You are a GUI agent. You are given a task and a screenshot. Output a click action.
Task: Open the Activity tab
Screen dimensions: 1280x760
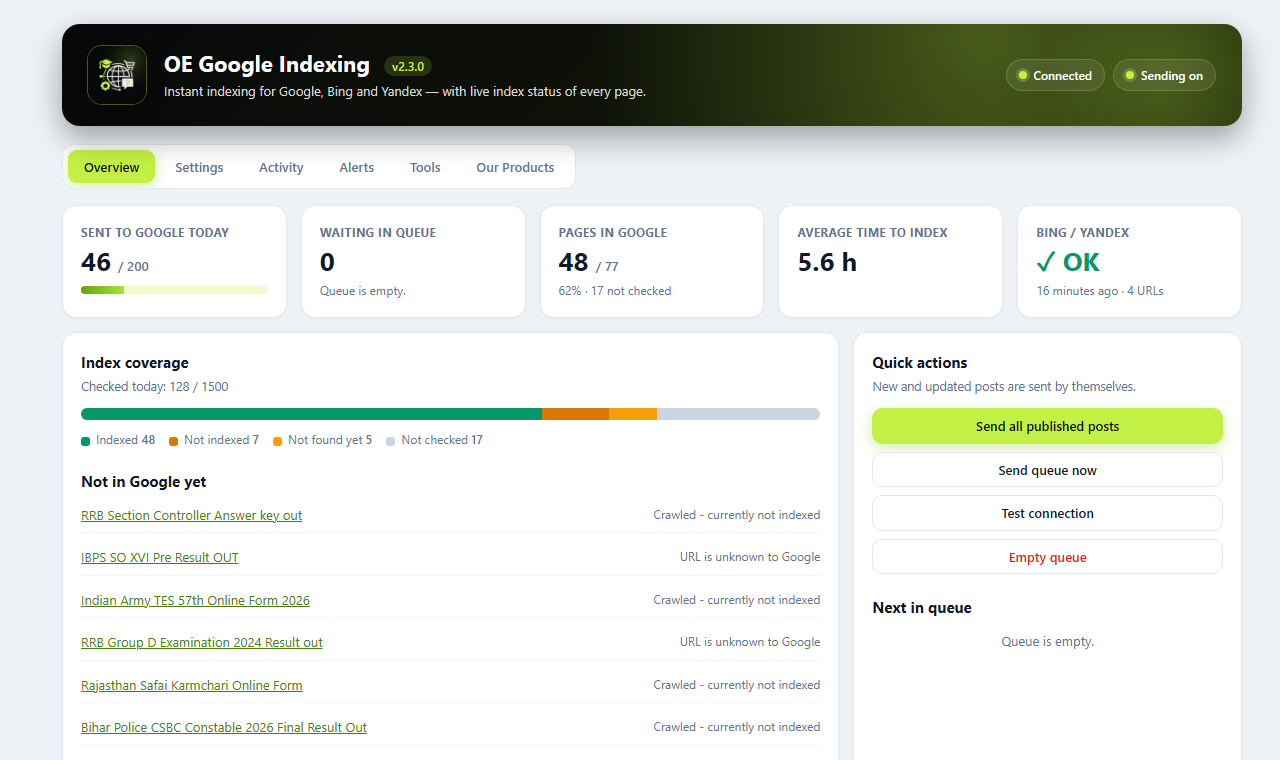tap(281, 167)
